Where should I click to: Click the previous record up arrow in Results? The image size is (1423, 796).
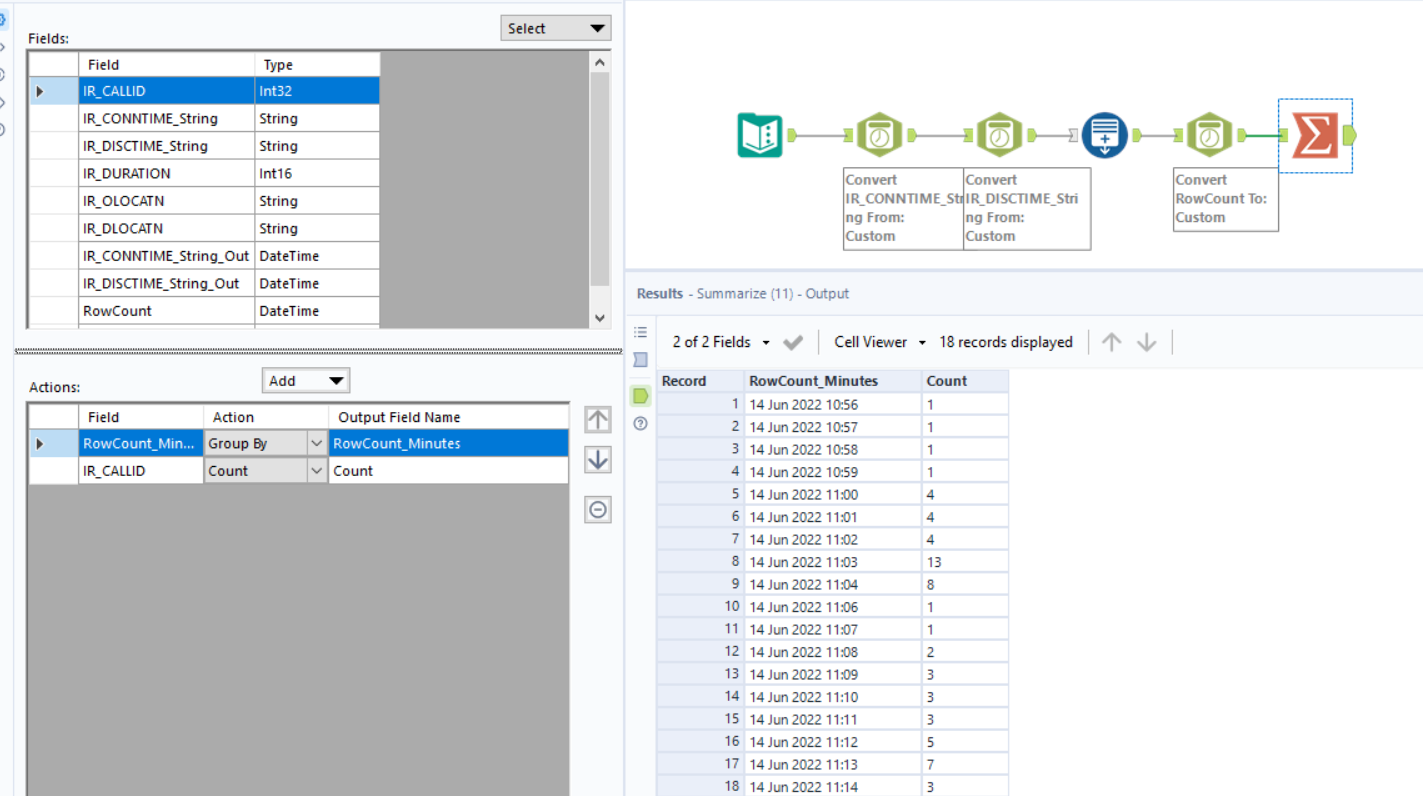(1111, 342)
